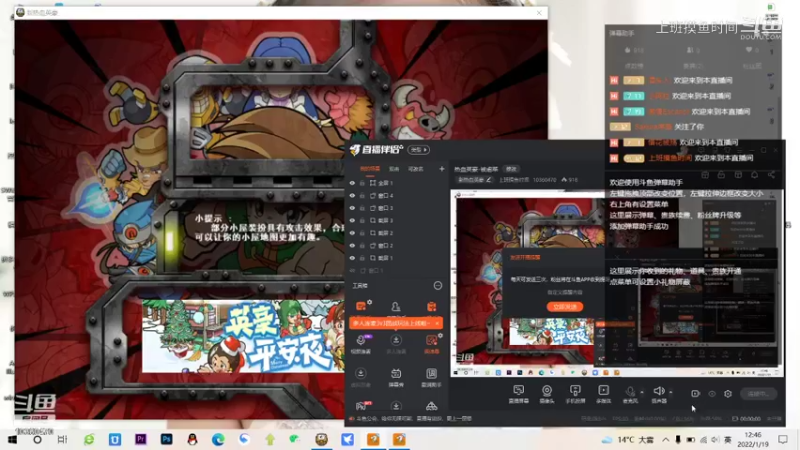Hide the 截屏 1 source layer
Viewport: 800px width, 450px height.
pyautogui.click(x=352, y=258)
